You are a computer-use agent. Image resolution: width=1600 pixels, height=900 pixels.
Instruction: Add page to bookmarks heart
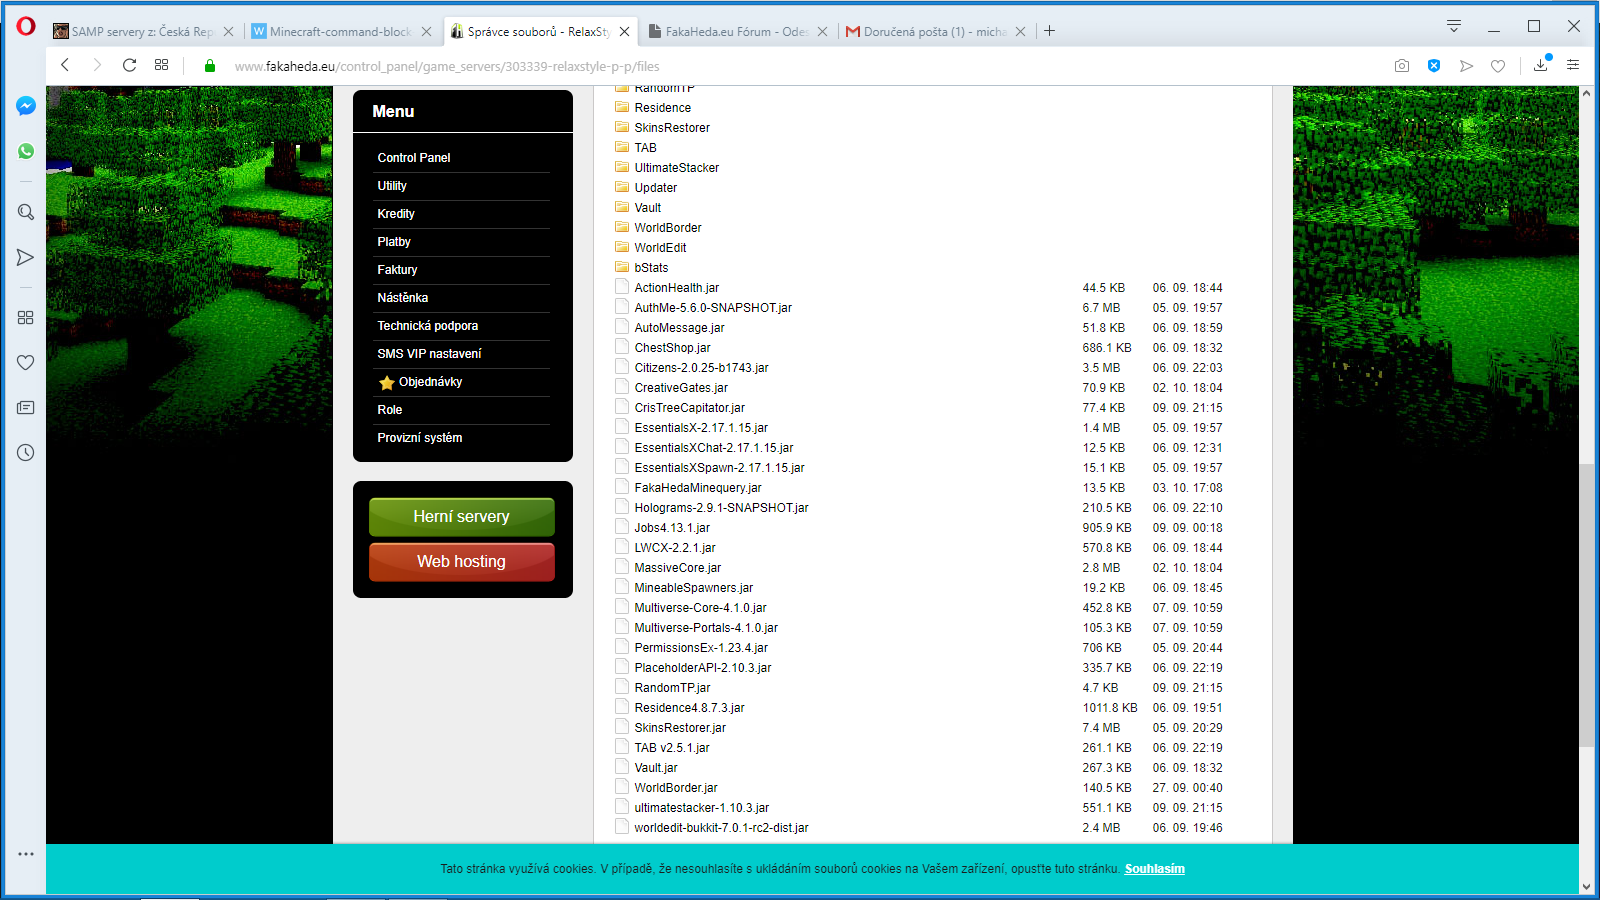click(x=1498, y=65)
